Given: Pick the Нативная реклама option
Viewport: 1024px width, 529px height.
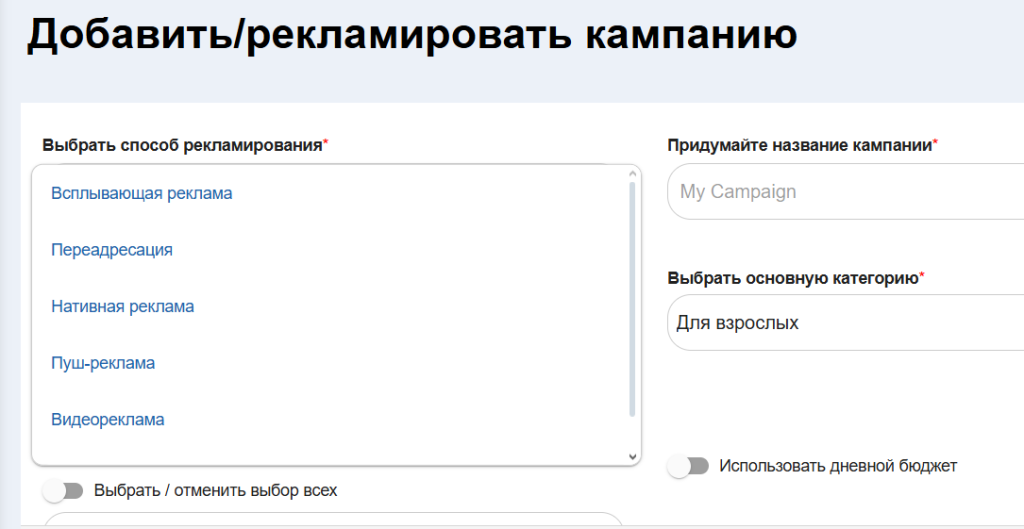Looking at the screenshot, I should pyautogui.click(x=122, y=306).
